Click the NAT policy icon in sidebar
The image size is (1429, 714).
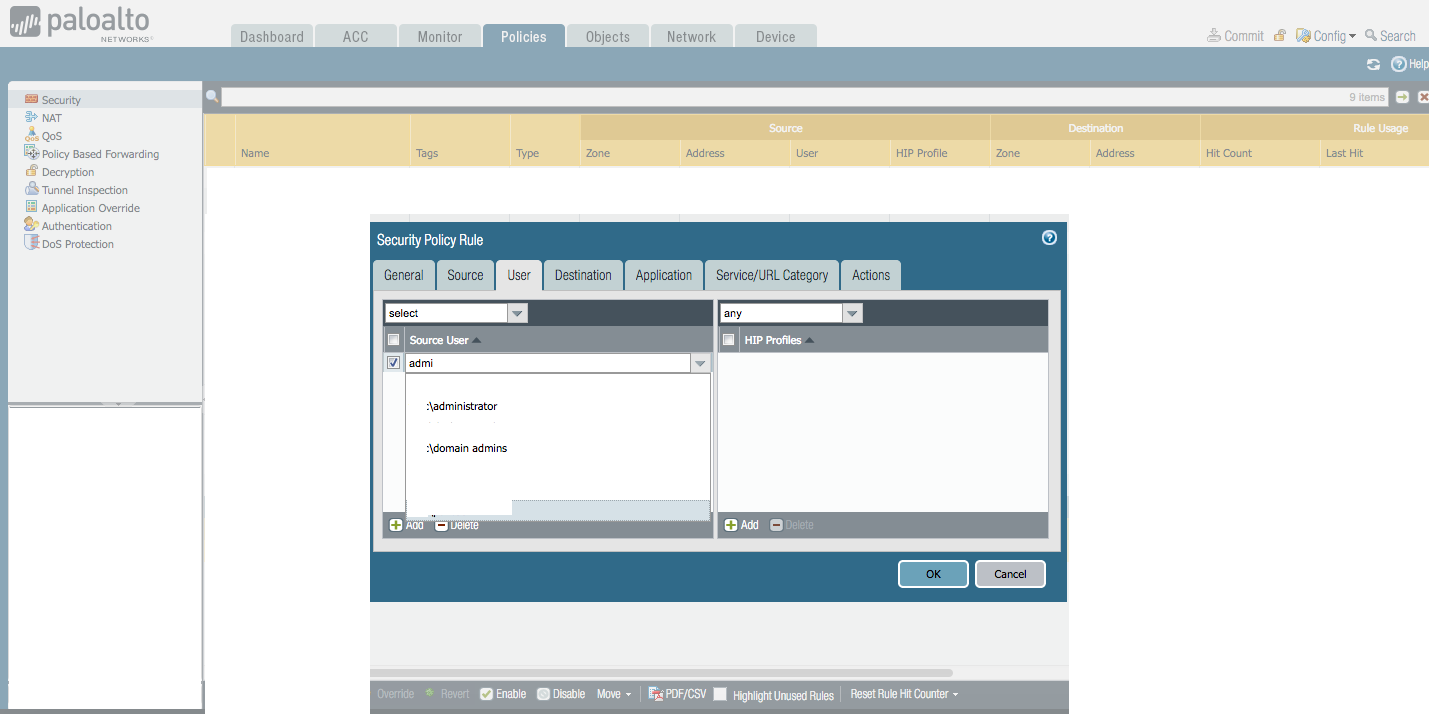tap(31, 118)
